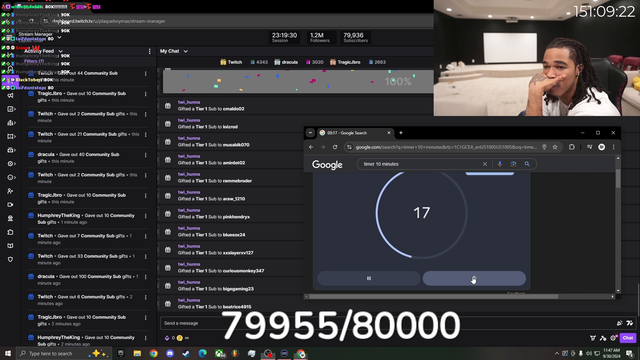Open File Explorer from the taskbar
Image resolution: width=640 pixels, height=360 pixels.
coord(137,353)
